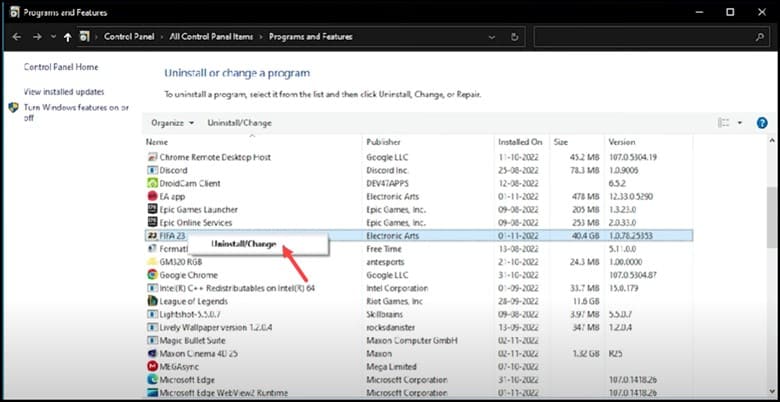
Task: Click the 40.4 GB size value
Action: coord(583,235)
